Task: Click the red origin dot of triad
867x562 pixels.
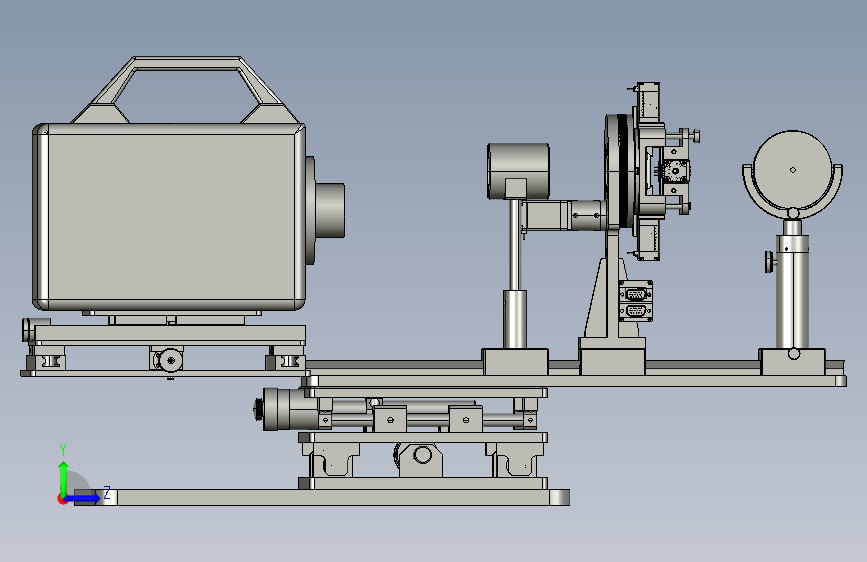Action: coord(62,499)
